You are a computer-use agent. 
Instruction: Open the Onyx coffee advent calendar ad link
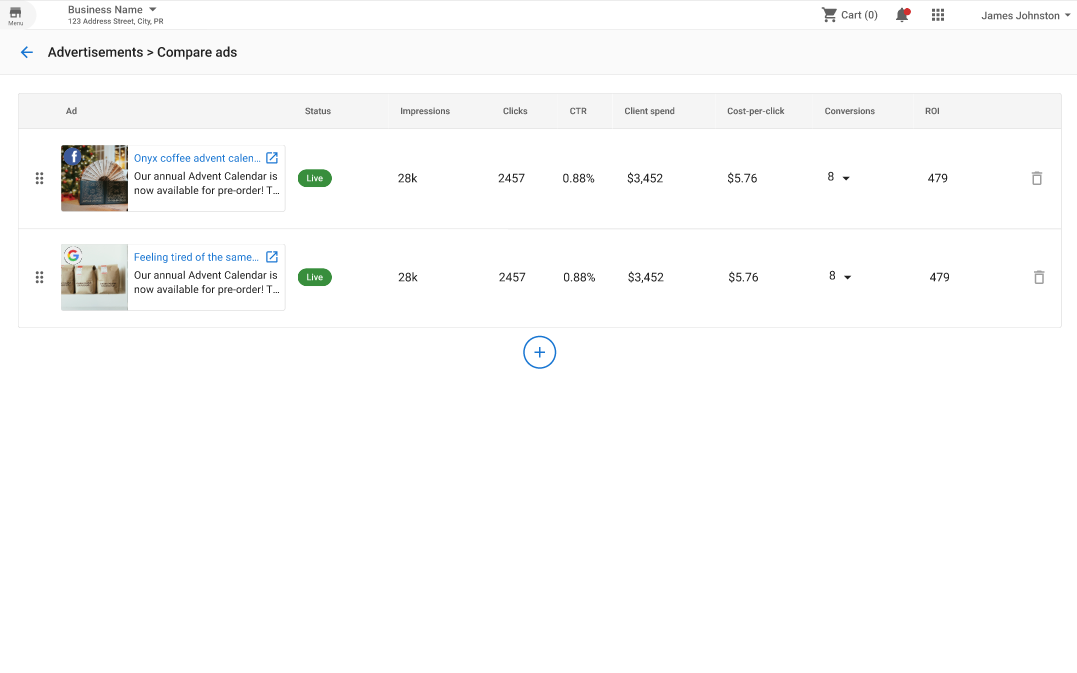point(196,157)
